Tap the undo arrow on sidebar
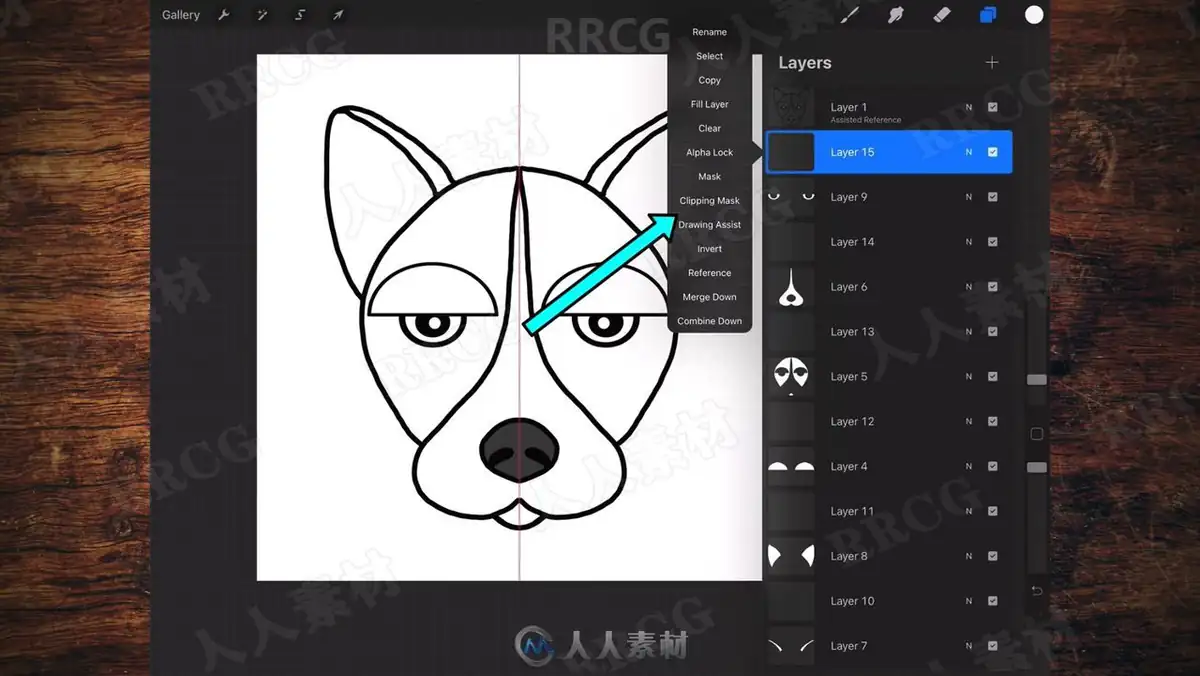Screen dimensions: 1200x676 pos(1037,591)
